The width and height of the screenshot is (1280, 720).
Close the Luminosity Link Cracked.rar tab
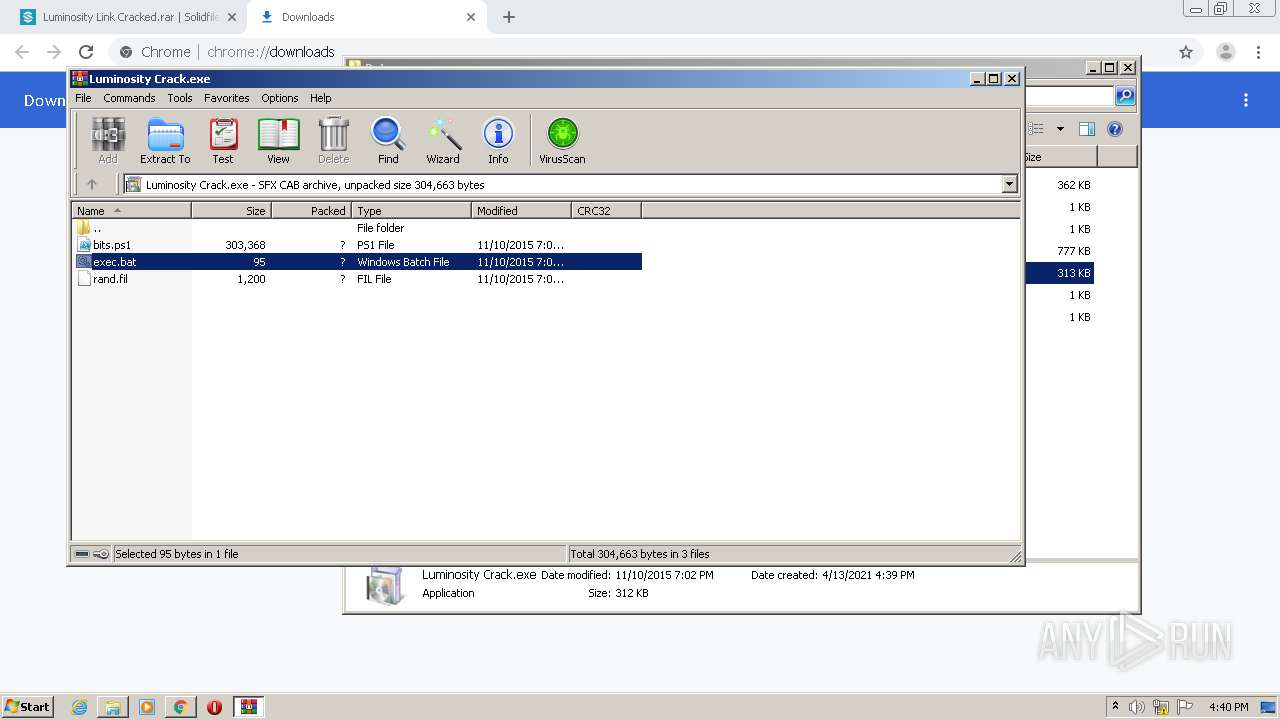pos(231,17)
